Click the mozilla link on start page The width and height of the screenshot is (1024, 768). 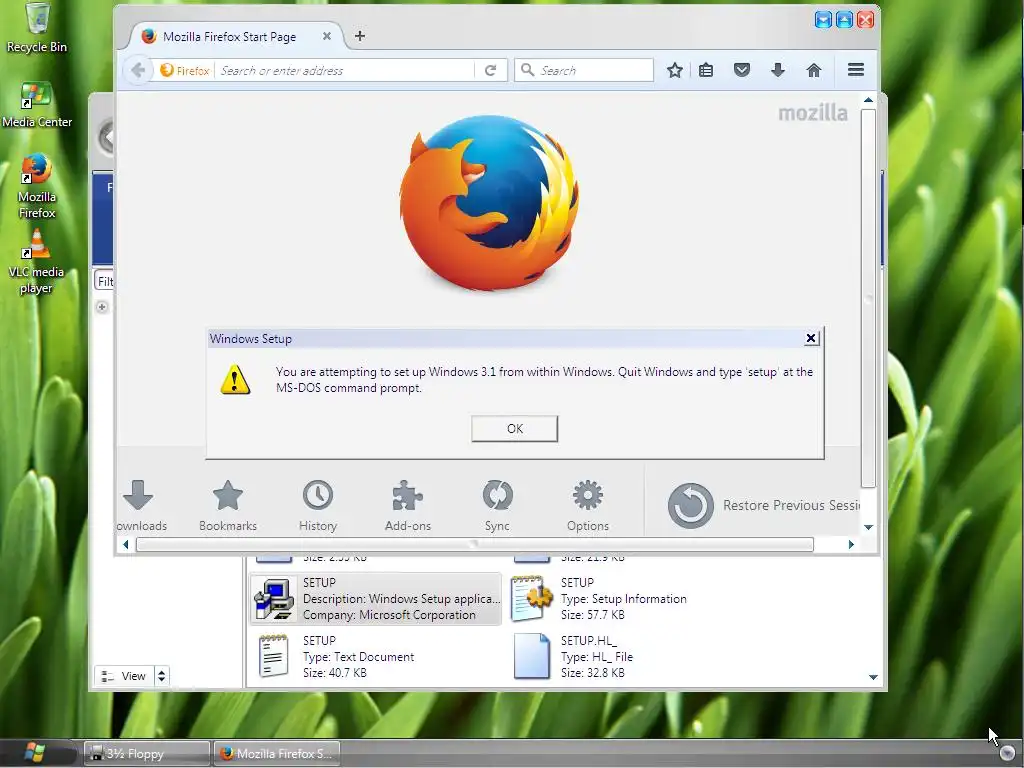tap(813, 113)
